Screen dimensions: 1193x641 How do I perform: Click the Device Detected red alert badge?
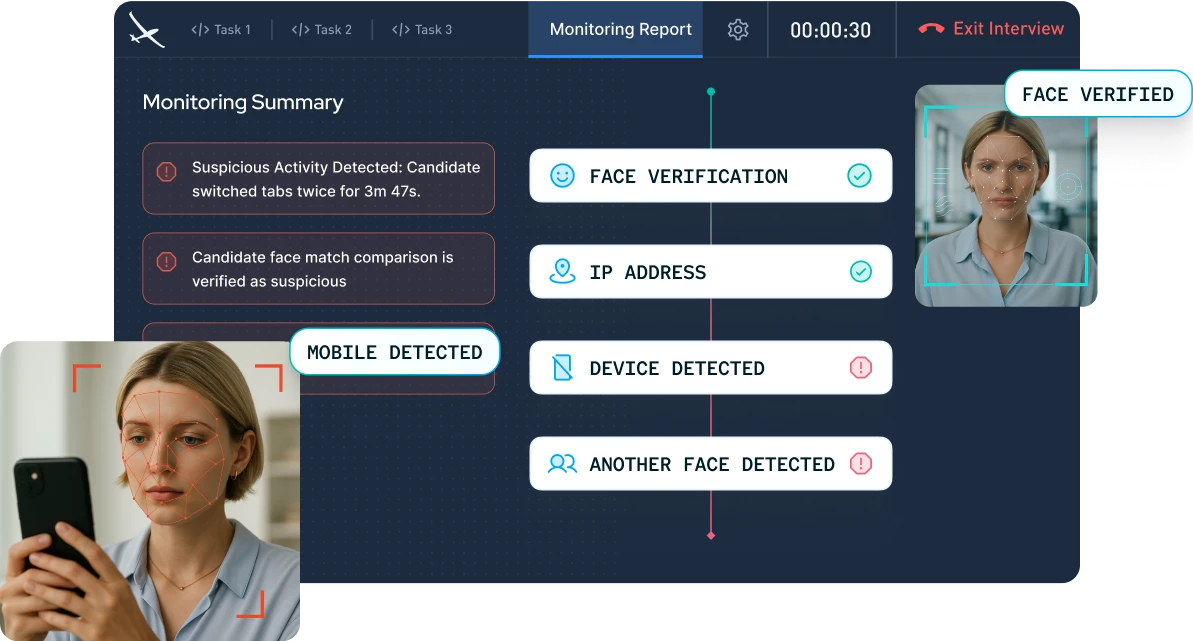pyautogui.click(x=860, y=368)
